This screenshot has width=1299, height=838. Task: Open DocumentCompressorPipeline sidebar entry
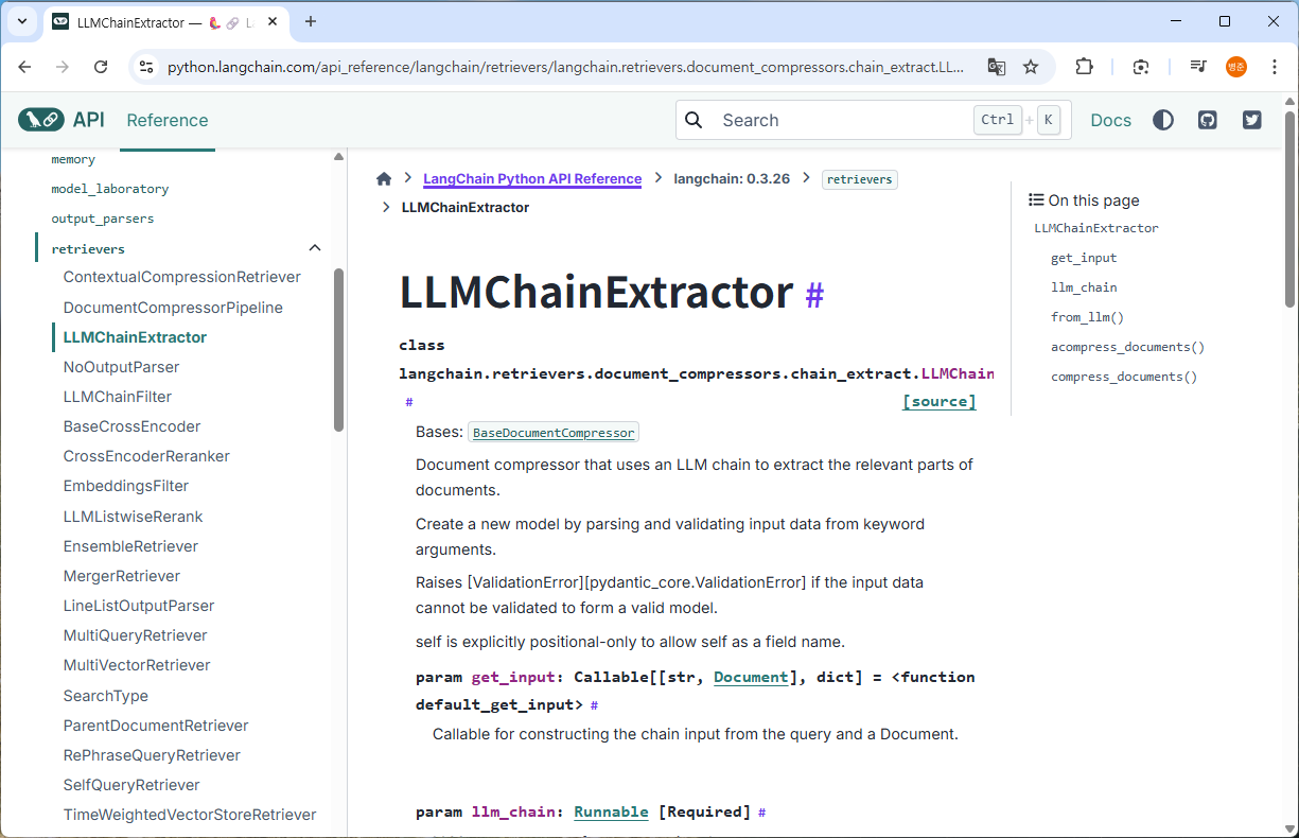tap(173, 308)
